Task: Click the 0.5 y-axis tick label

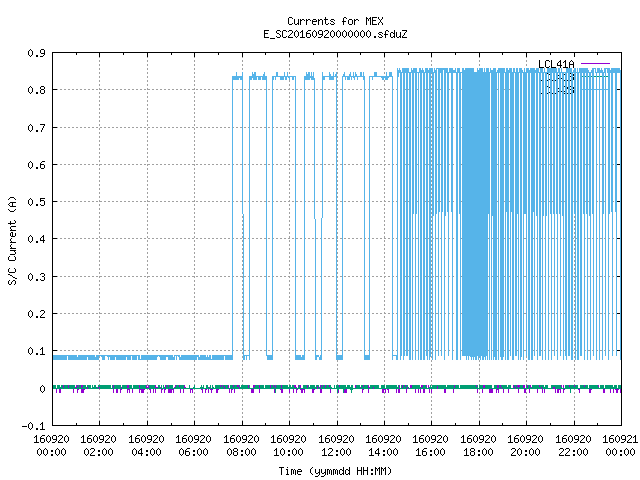Action: click(x=36, y=202)
